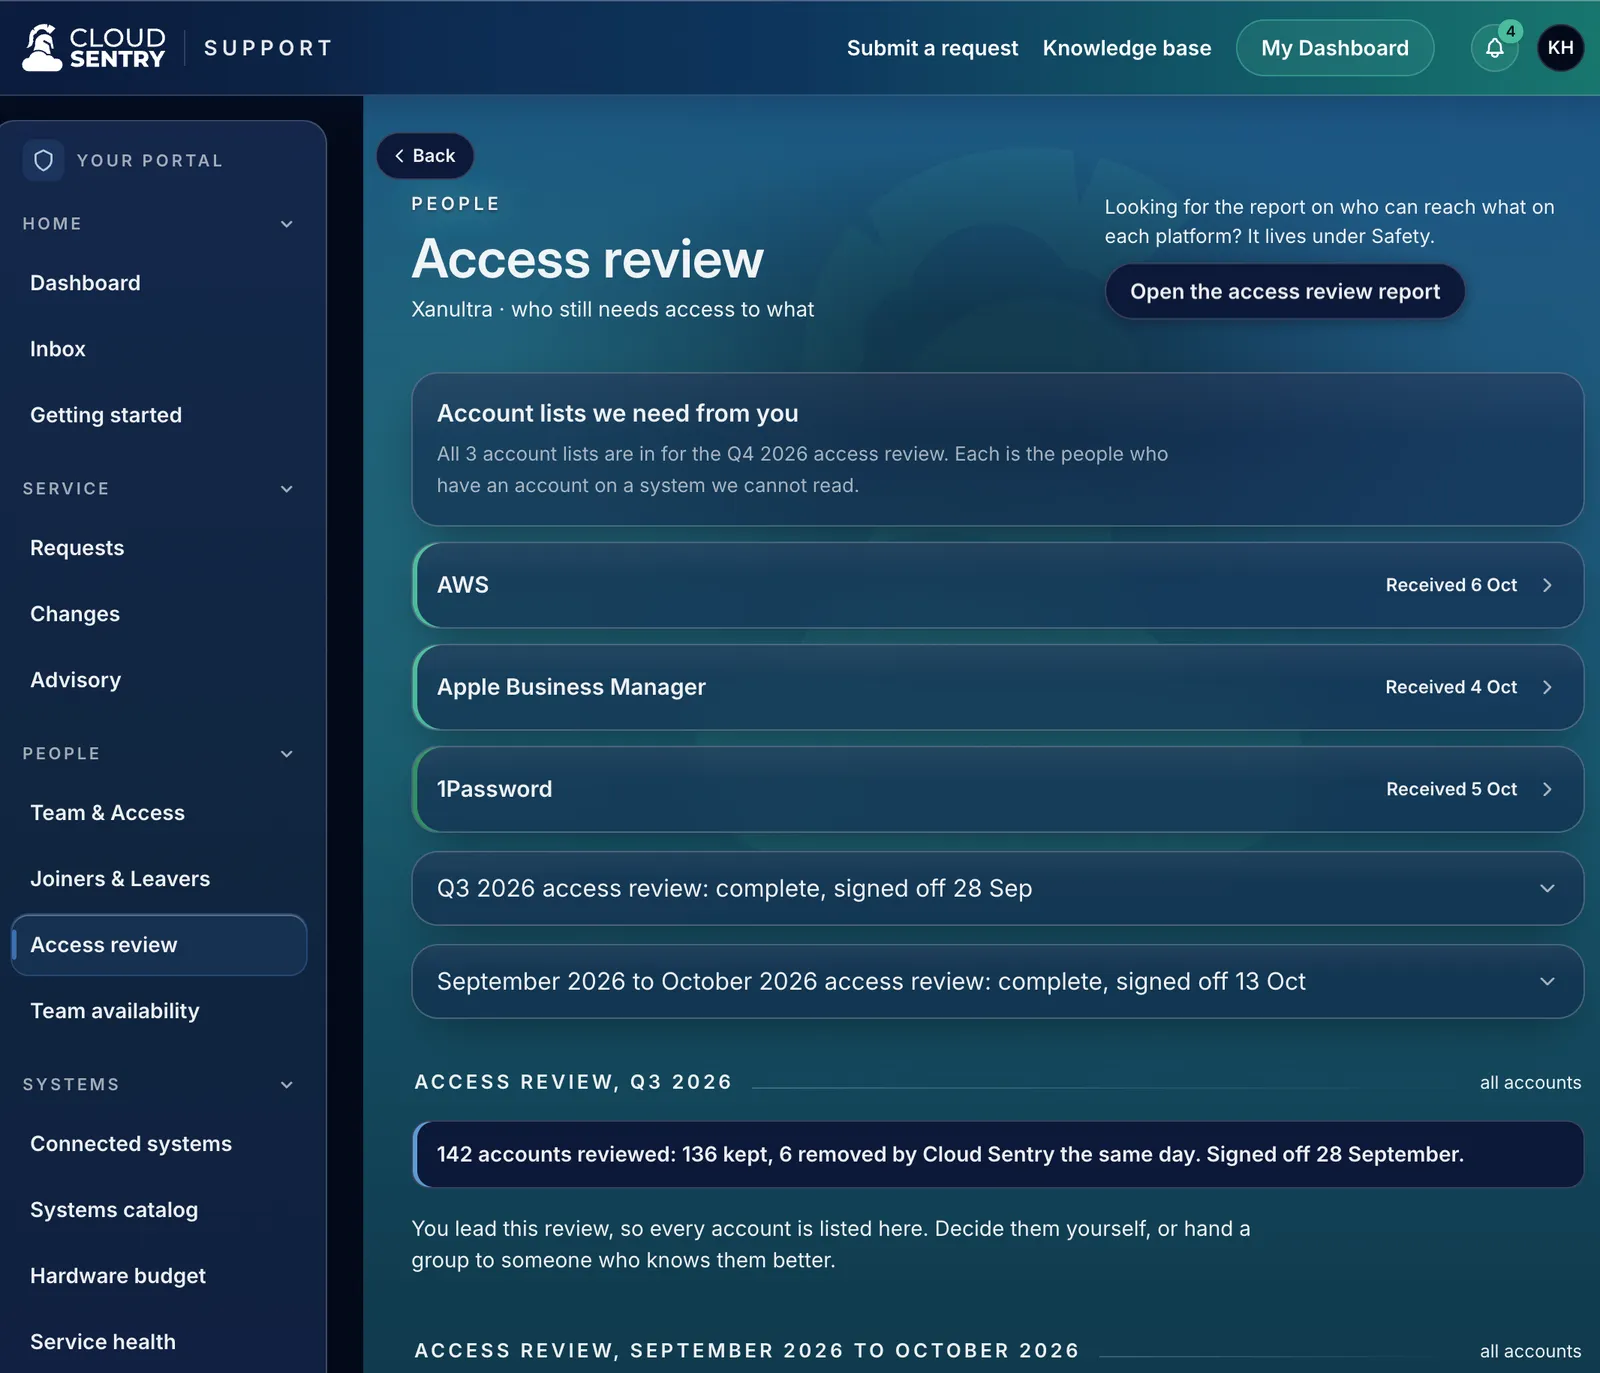The height and width of the screenshot is (1373, 1600).
Task: Click the Received 6 Oct status on AWS
Action: [1451, 585]
